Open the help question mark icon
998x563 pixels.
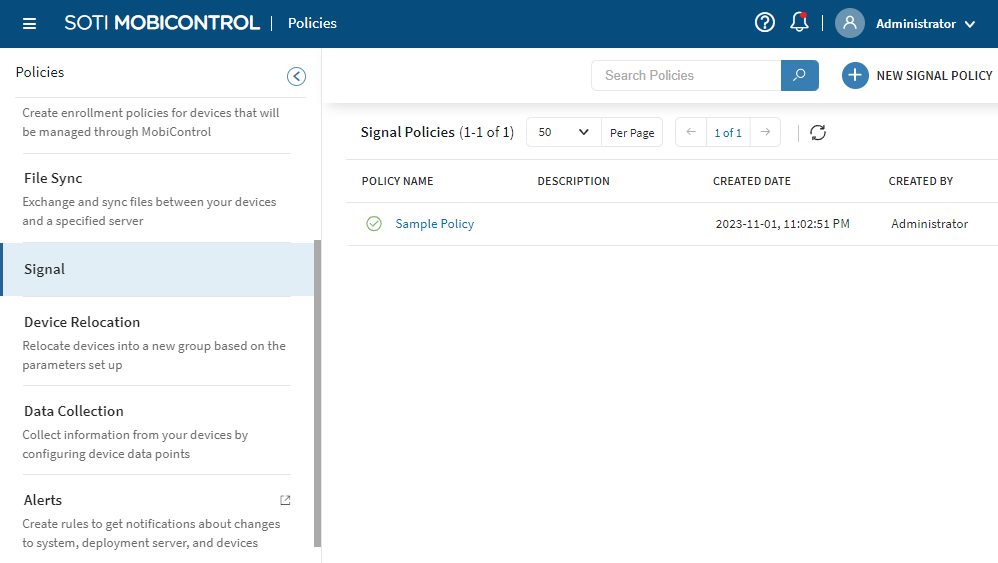[x=764, y=23]
